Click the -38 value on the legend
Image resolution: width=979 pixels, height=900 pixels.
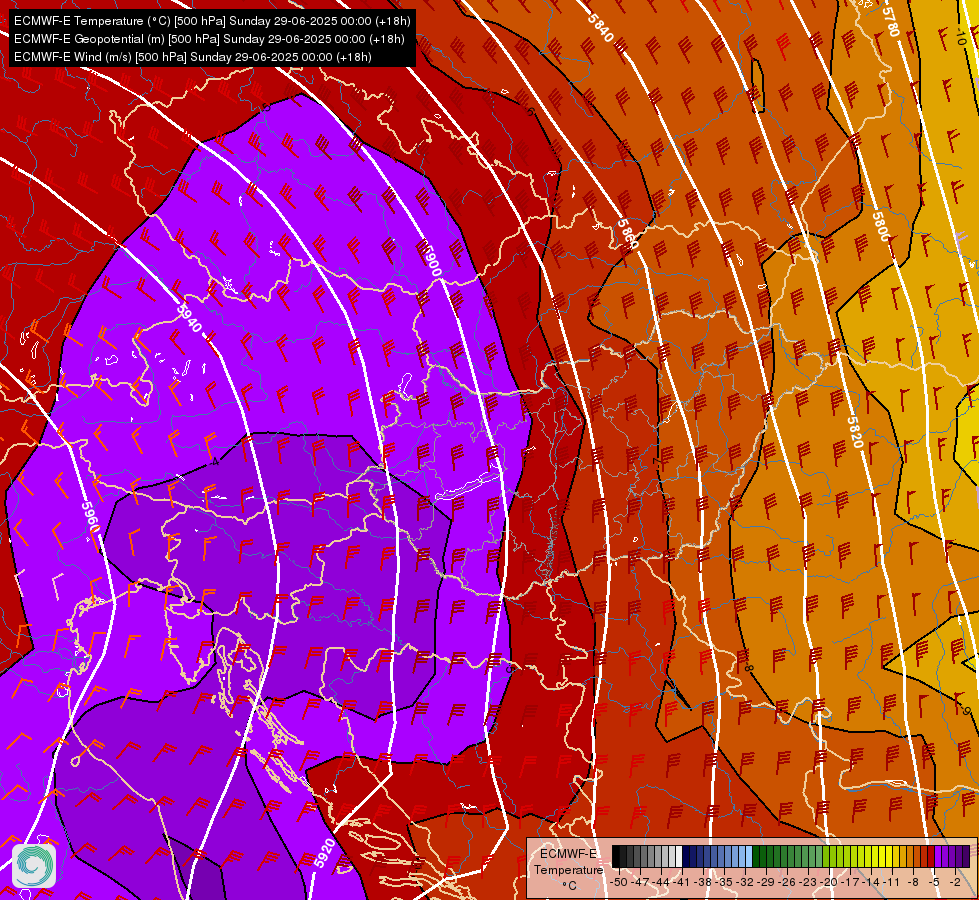pyautogui.click(x=703, y=882)
